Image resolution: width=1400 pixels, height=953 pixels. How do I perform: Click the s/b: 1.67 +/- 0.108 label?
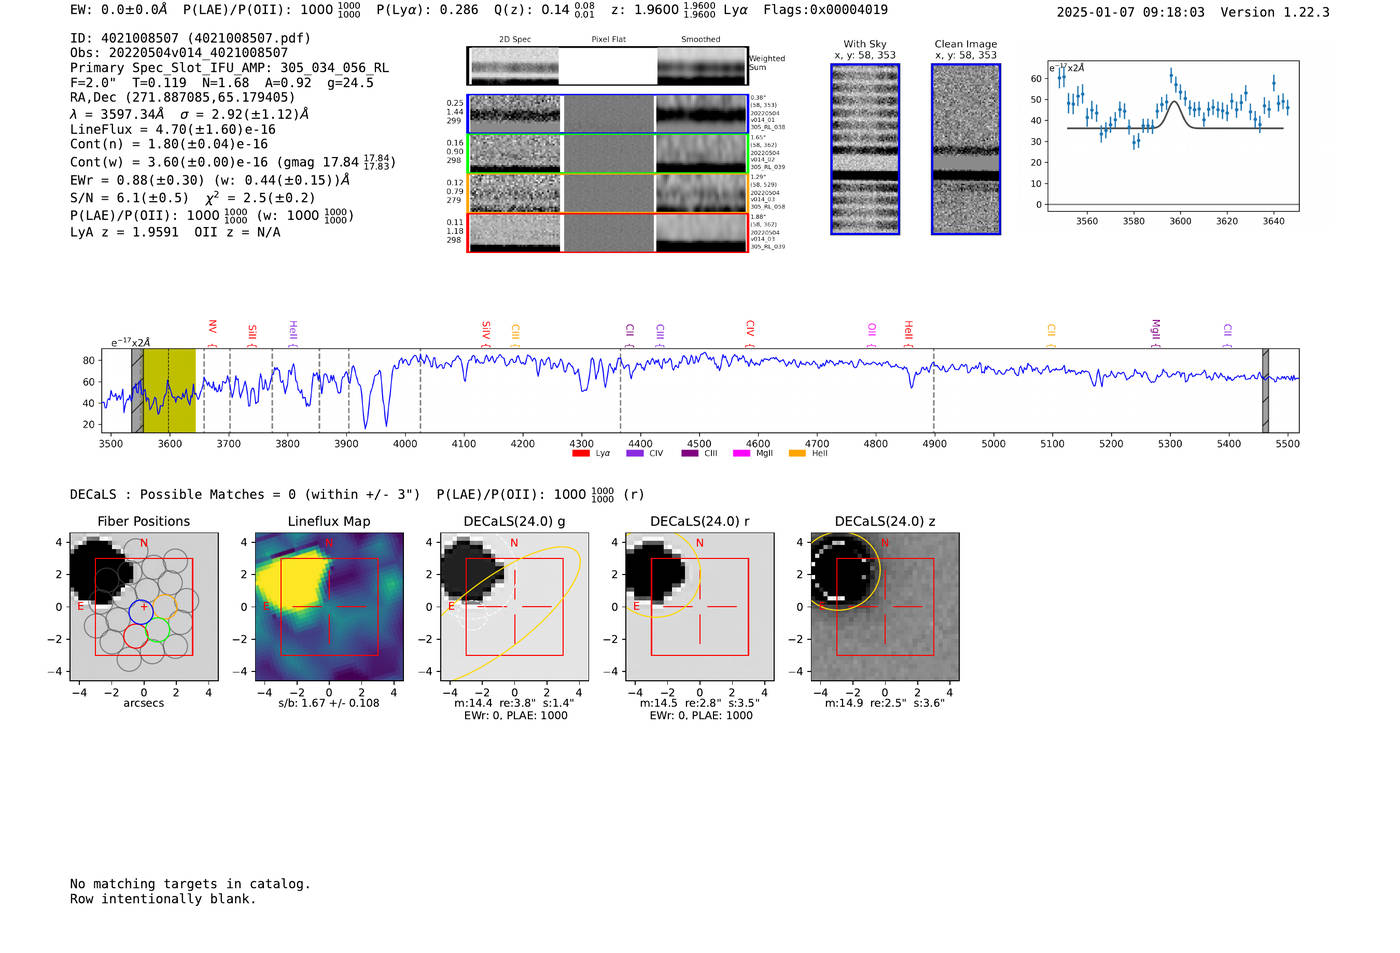(329, 703)
